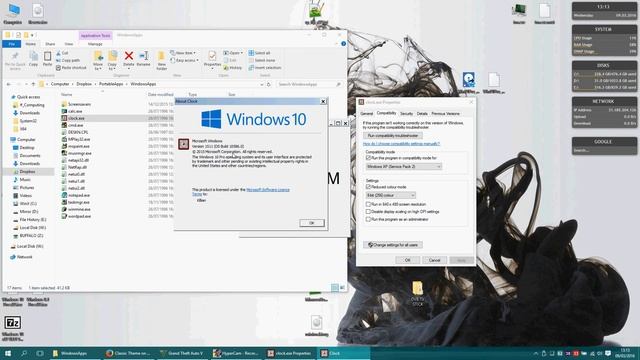Click the Google search field widget
The width and height of the screenshot is (640, 360).
click(604, 151)
